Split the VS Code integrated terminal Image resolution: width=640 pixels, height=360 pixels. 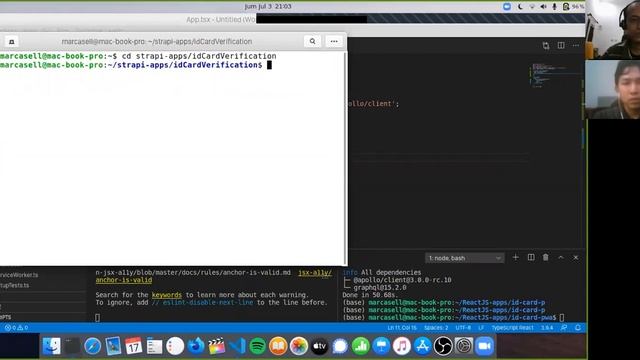coord(531,258)
